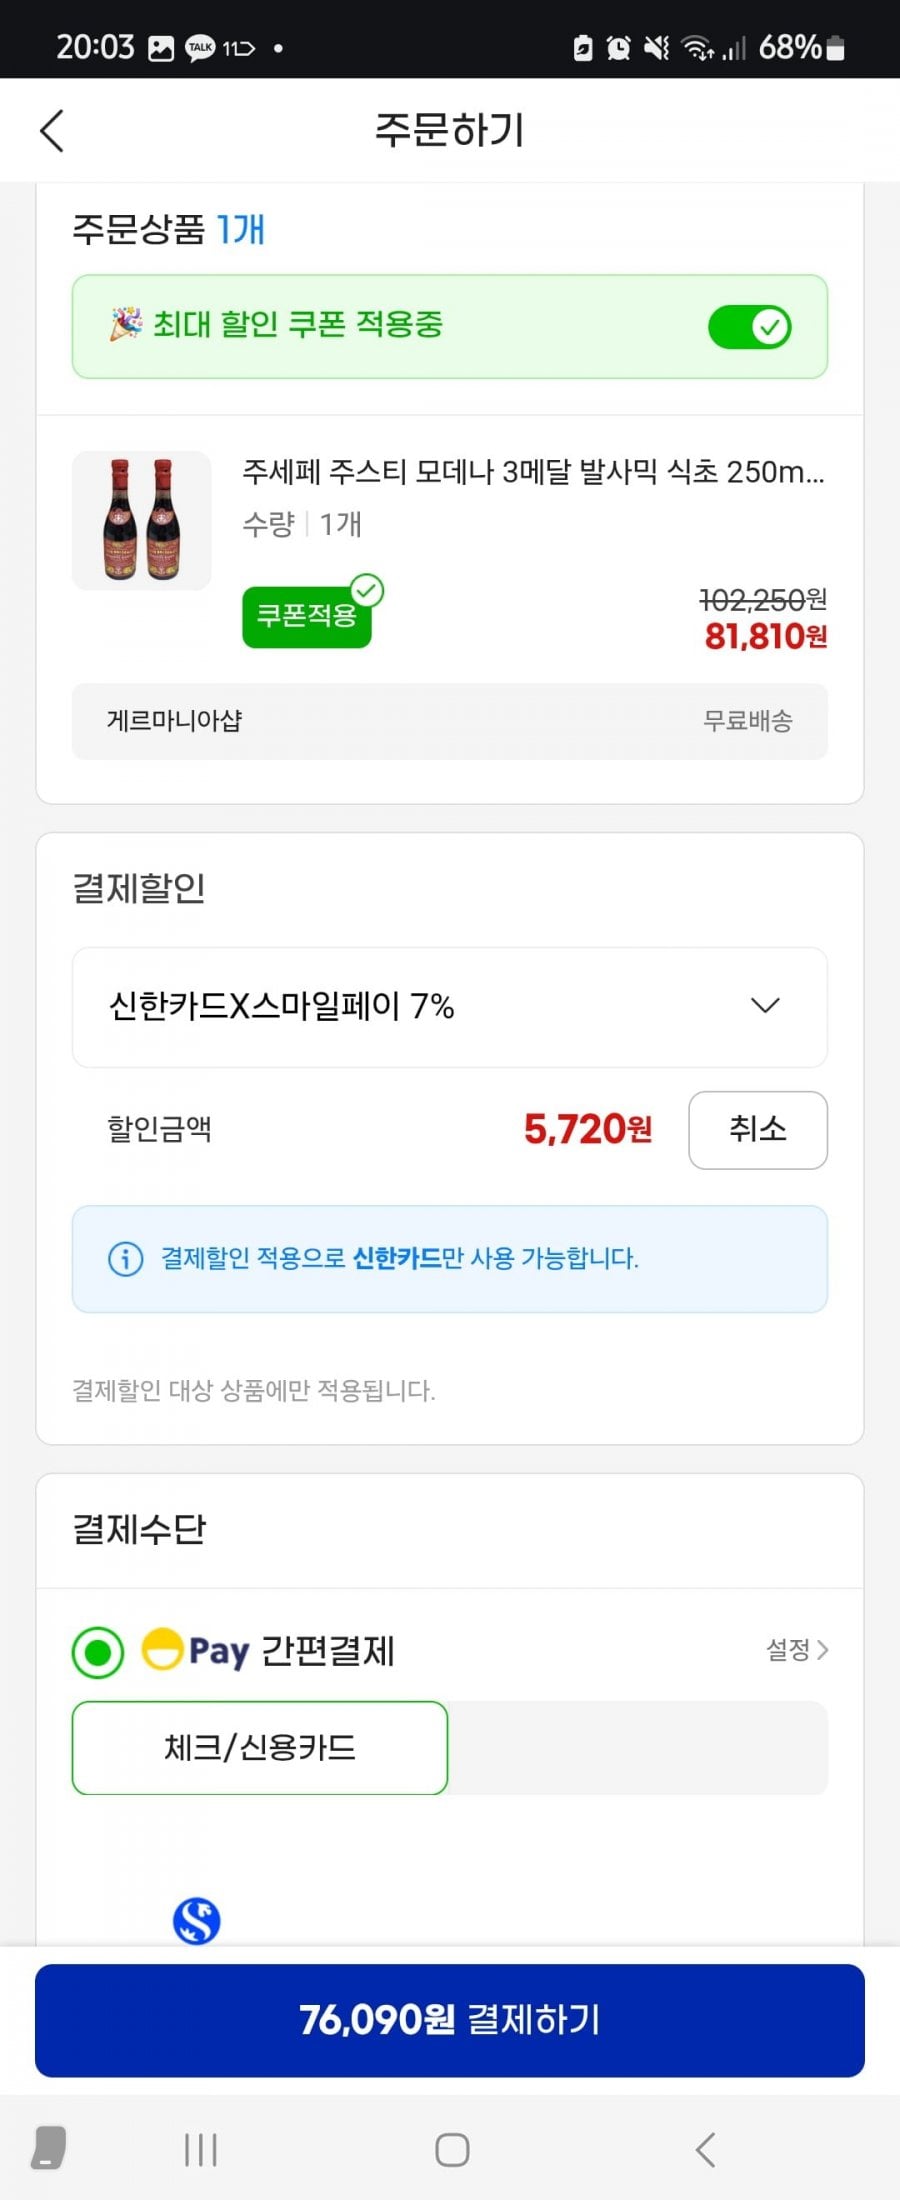This screenshot has width=900, height=2200.
Task: Expand the payment discount chevron arrow
Action: pyautogui.click(x=765, y=1006)
